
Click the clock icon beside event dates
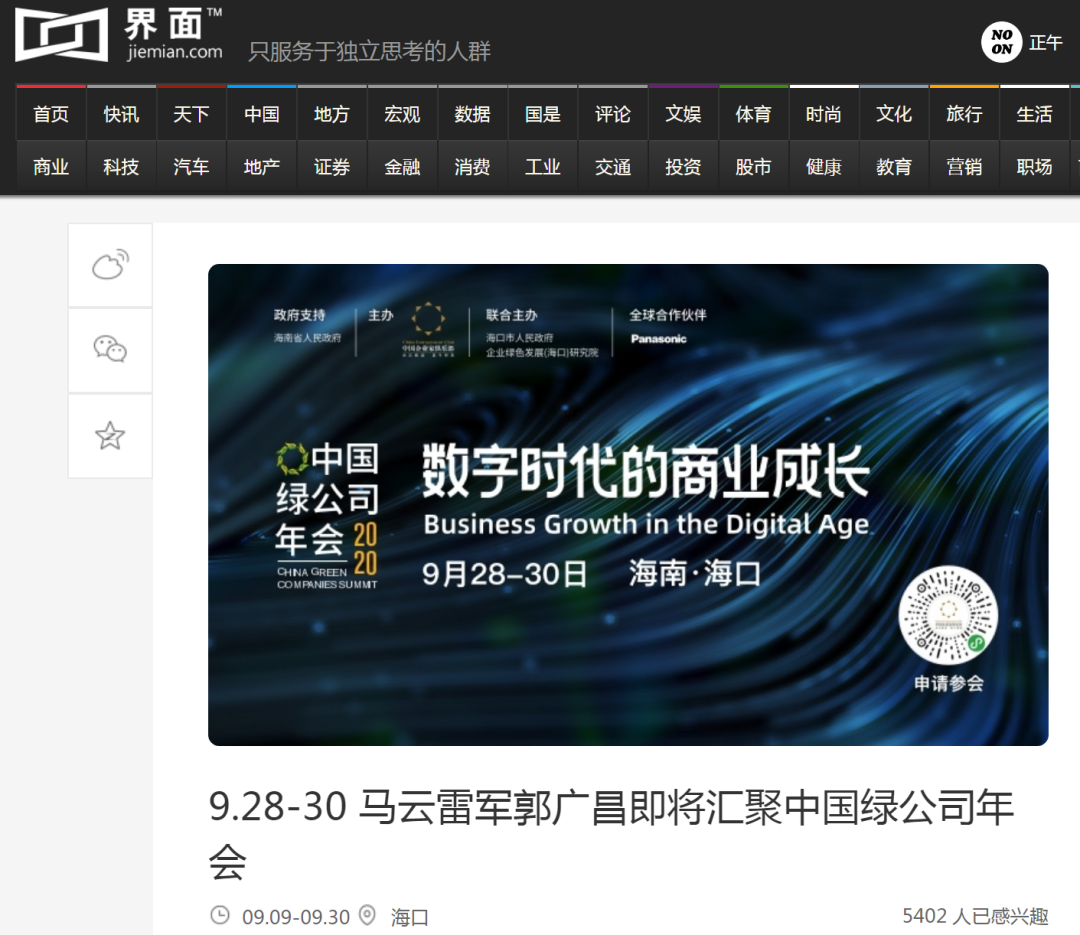click(x=220, y=915)
